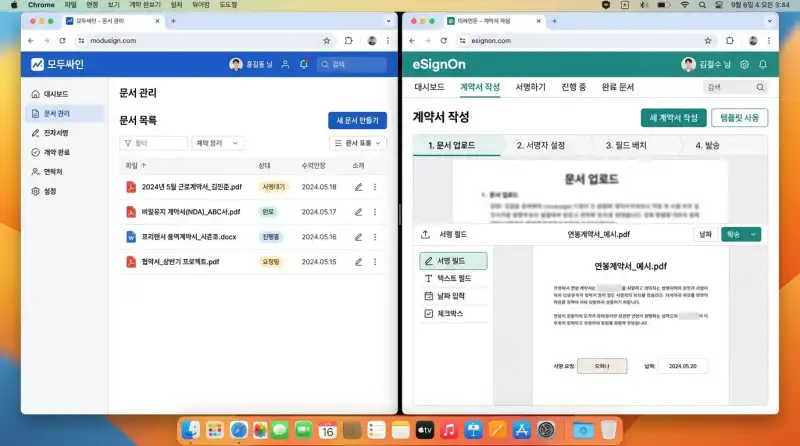Open the settings gear in eSignOn header
The image size is (800, 446).
(x=744, y=65)
